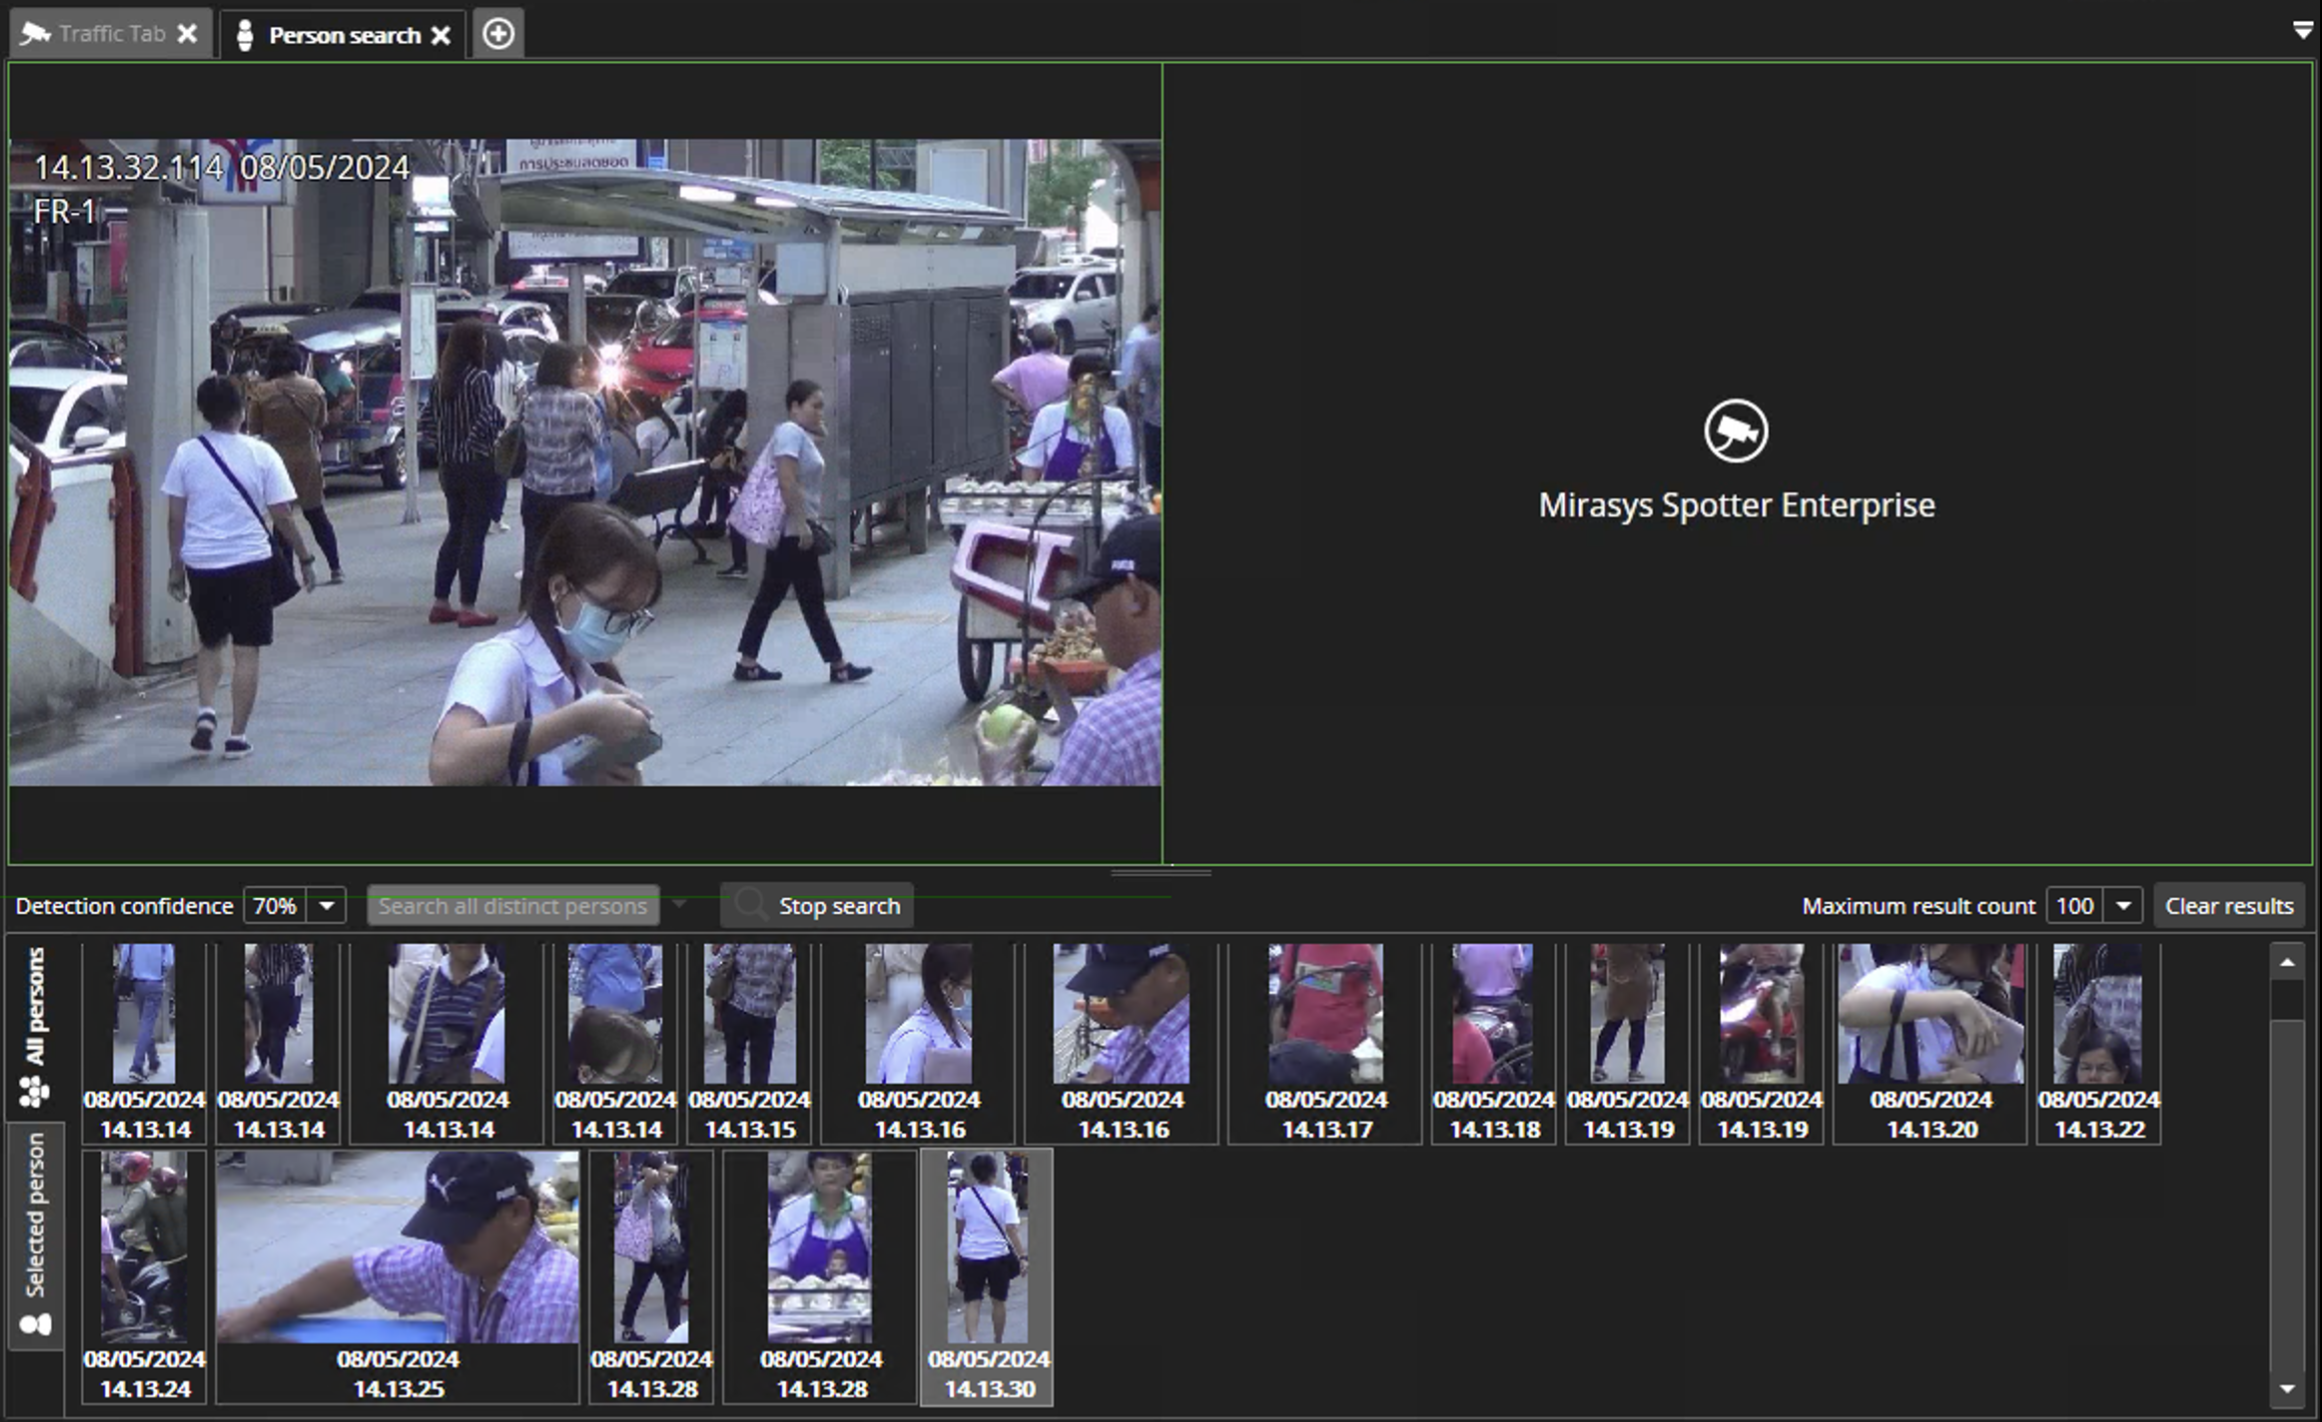
Task: Click the Stop search button
Action: 817,906
